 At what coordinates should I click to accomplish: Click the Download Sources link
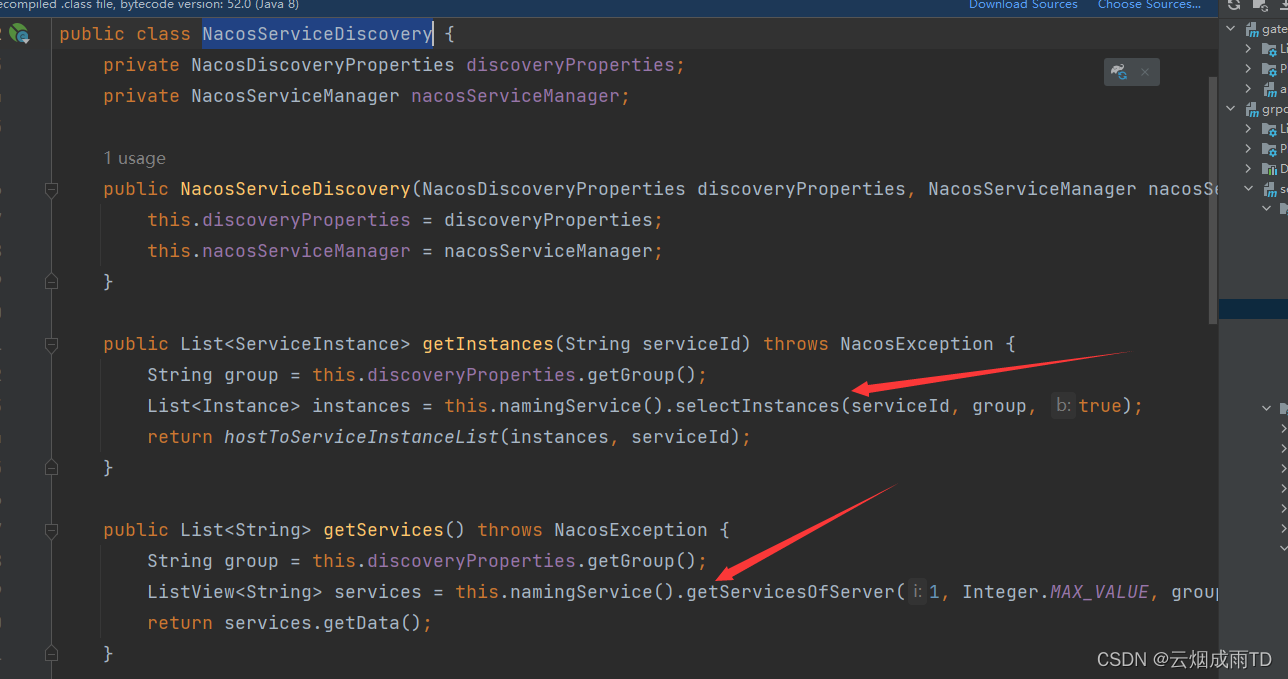click(x=1023, y=5)
